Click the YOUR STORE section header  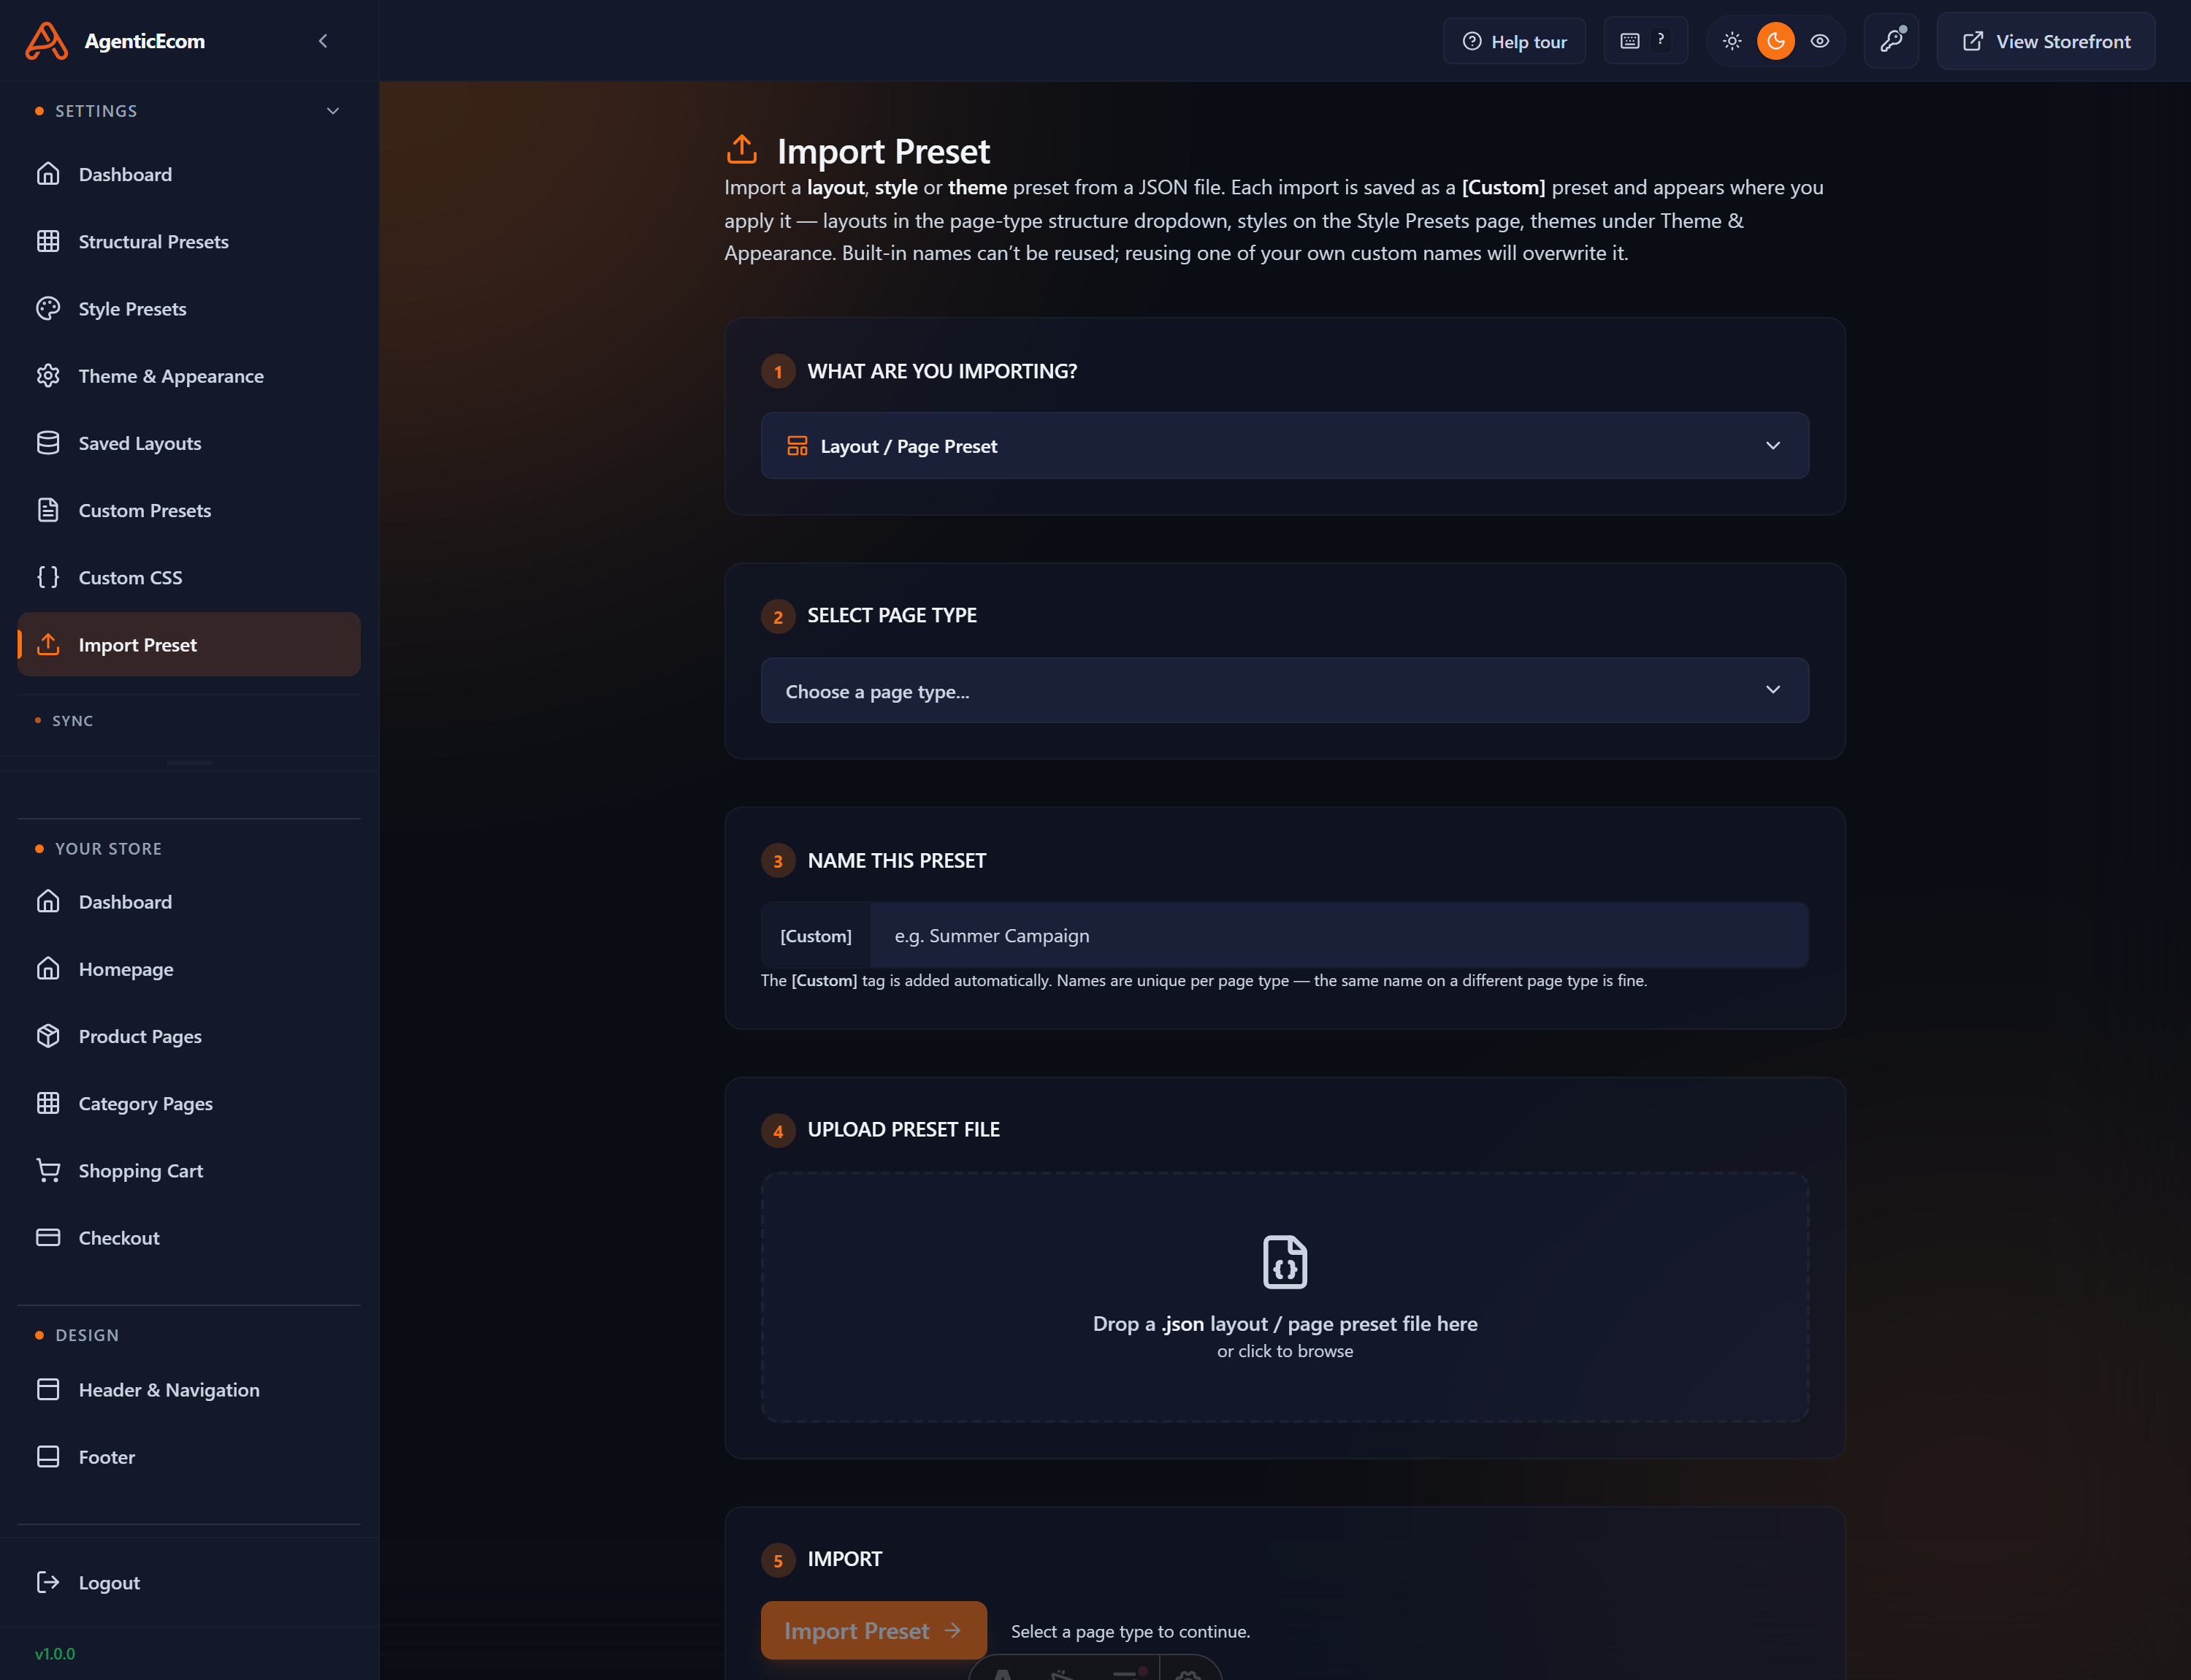(108, 849)
